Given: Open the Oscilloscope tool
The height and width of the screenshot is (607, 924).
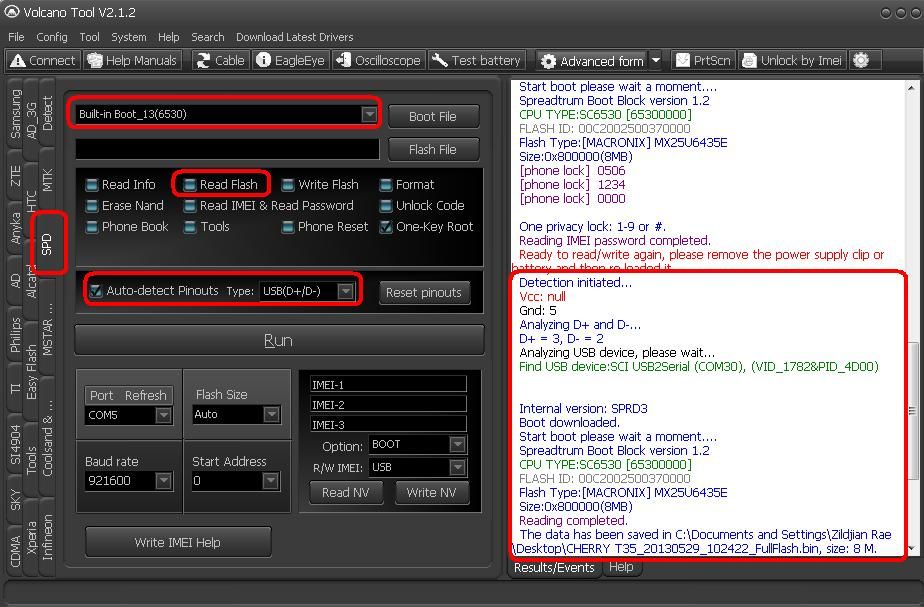Looking at the screenshot, I should coord(378,60).
